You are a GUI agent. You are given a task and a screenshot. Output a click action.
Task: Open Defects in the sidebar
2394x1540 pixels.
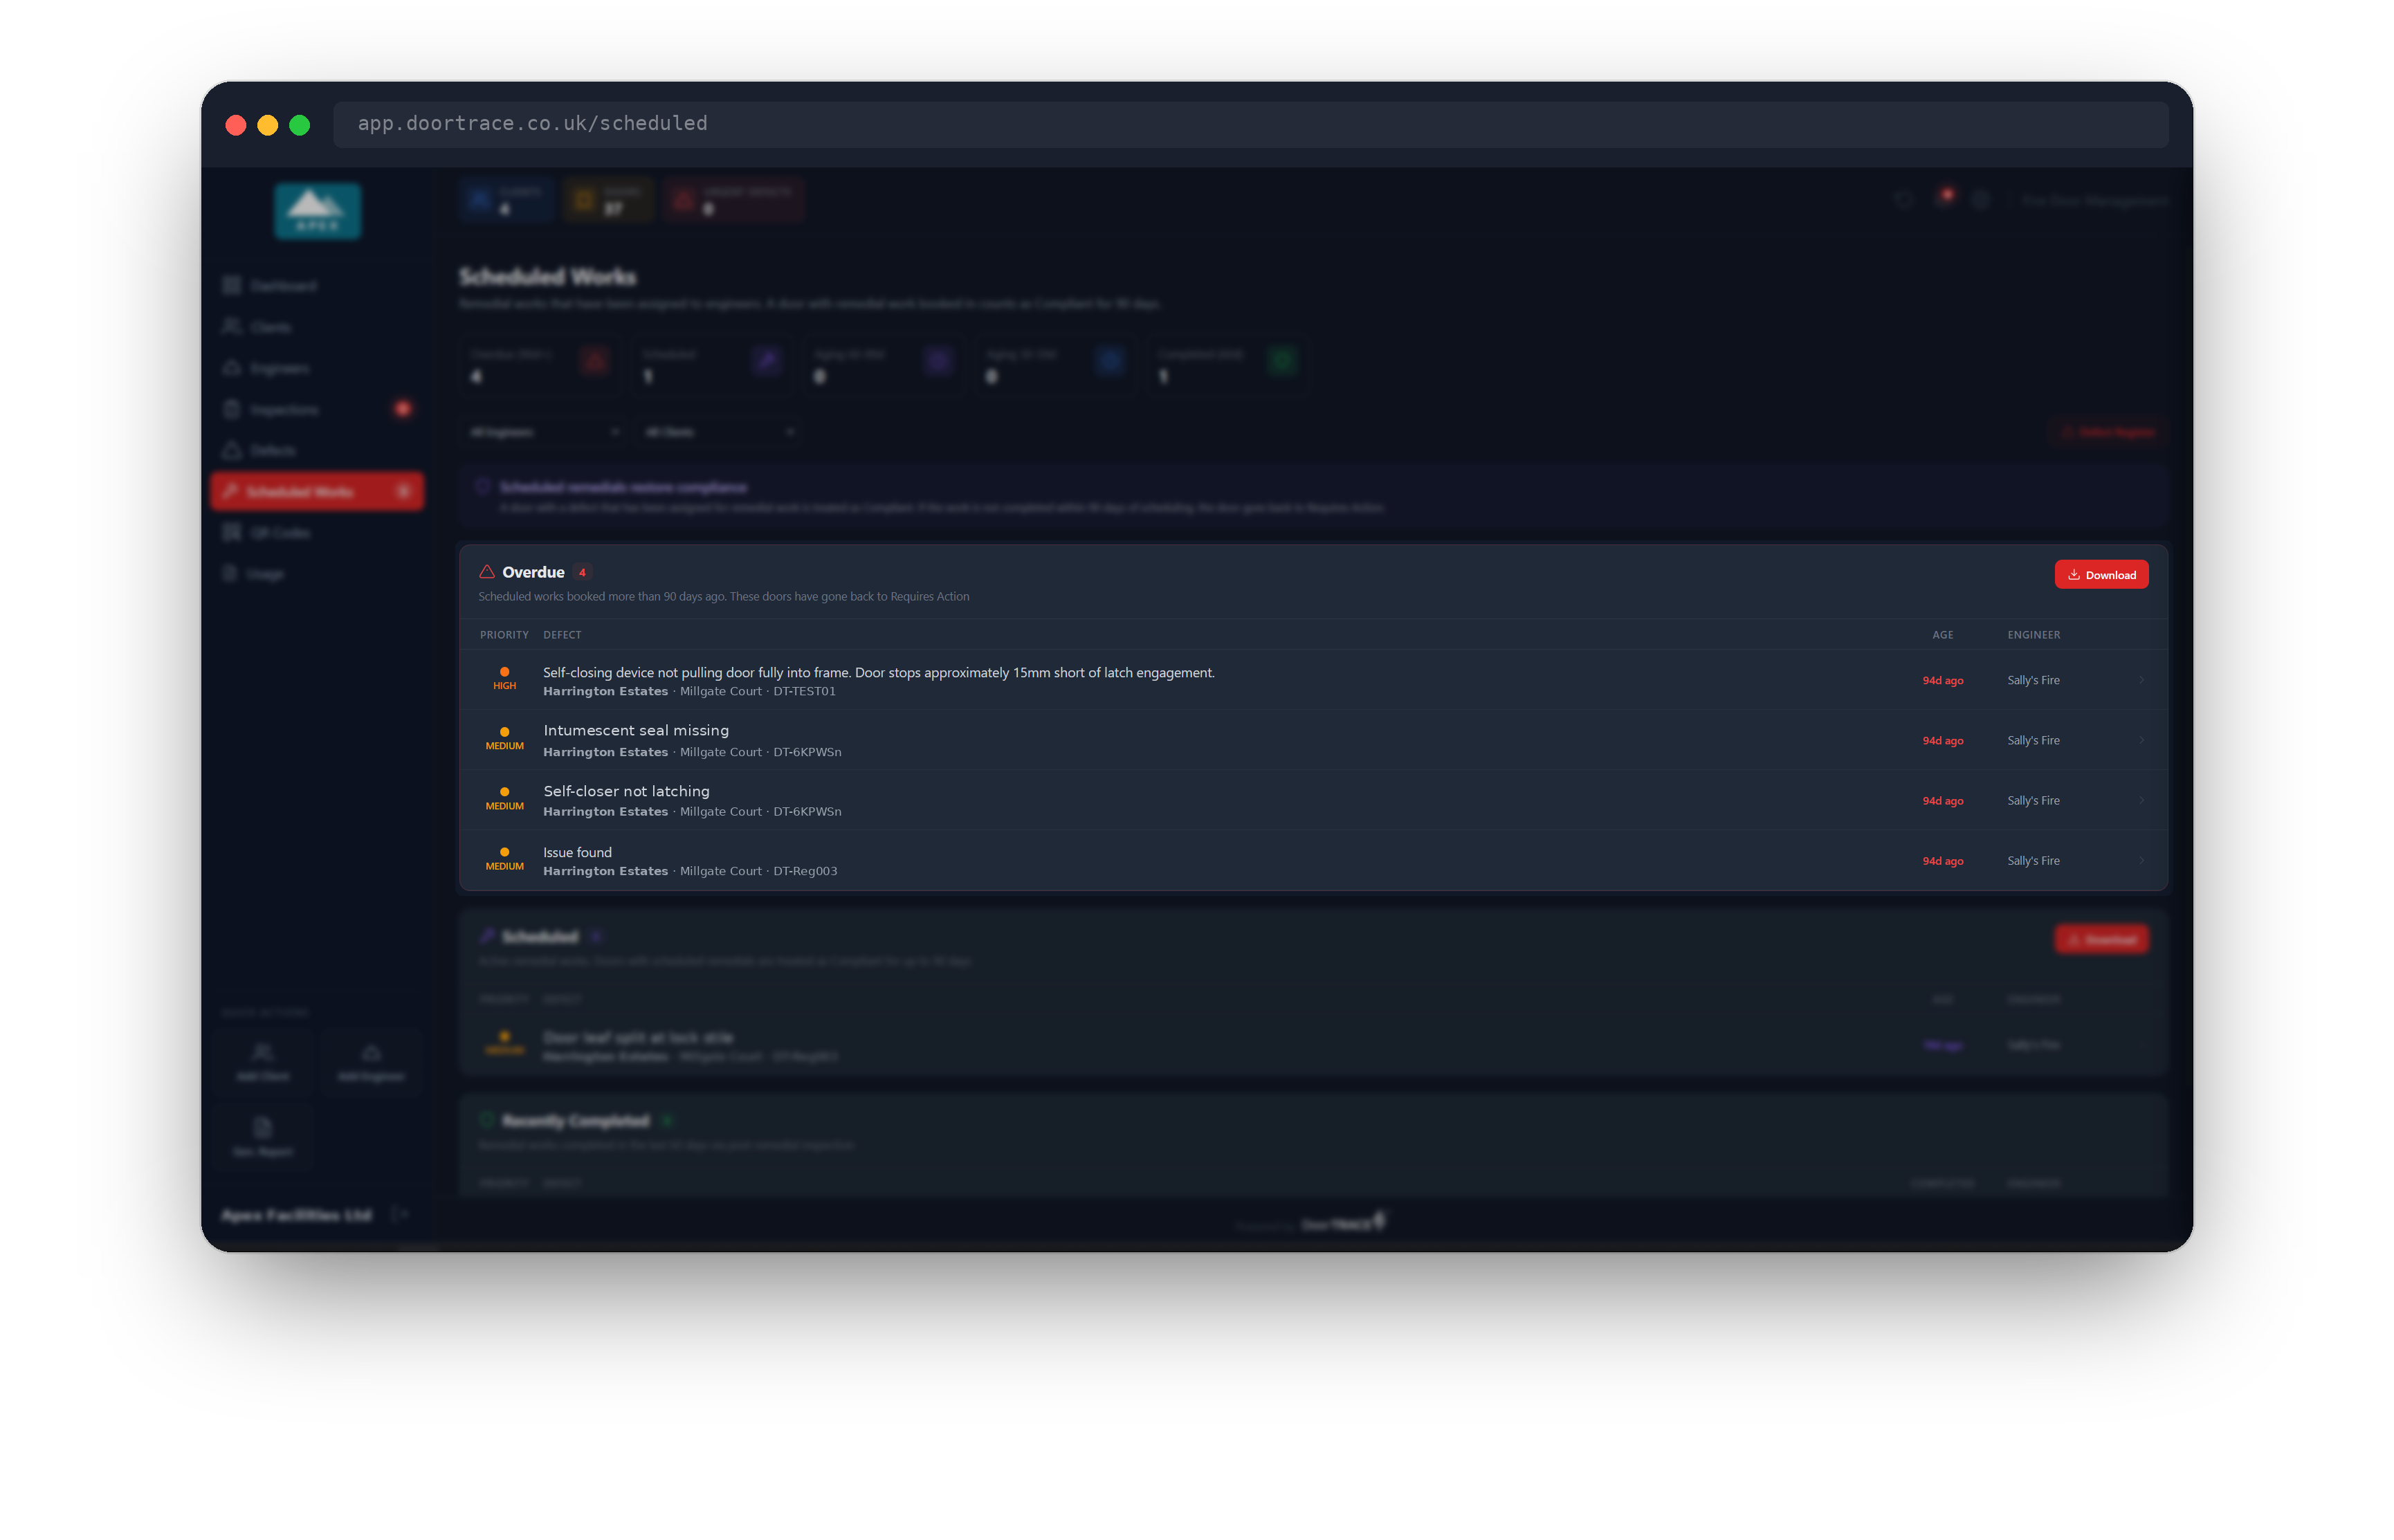click(x=318, y=450)
